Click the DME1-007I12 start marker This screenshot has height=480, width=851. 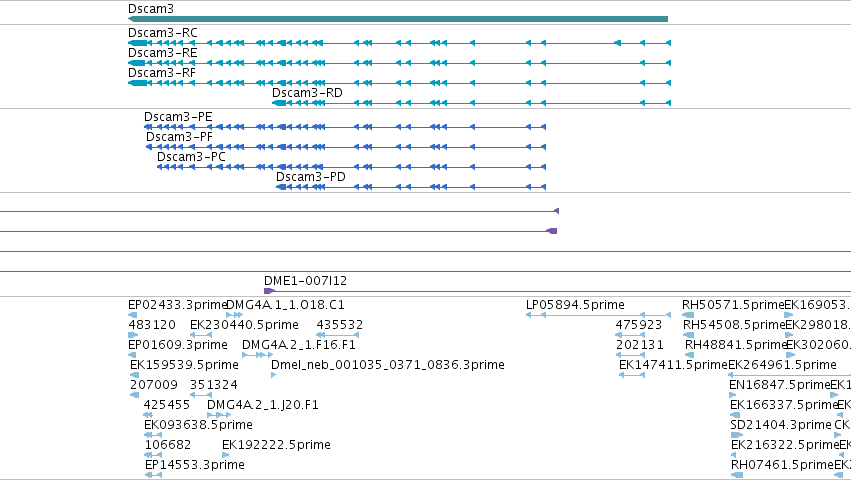[269, 292]
